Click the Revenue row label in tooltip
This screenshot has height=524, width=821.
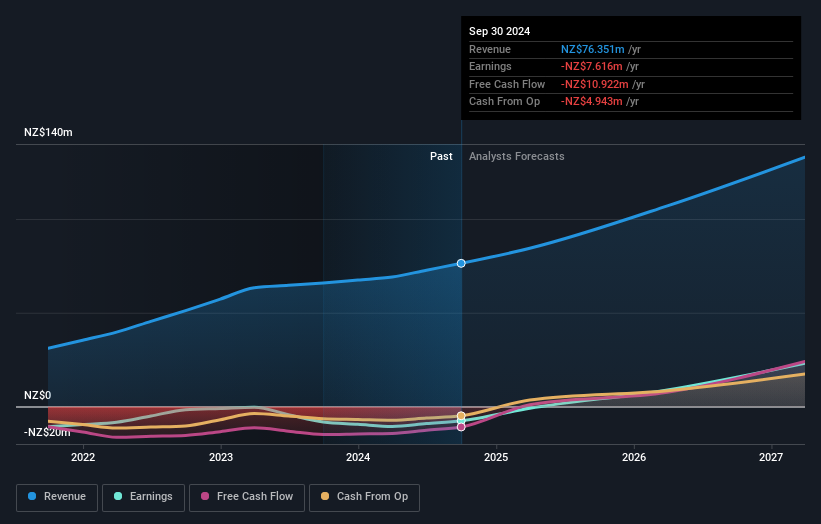[490, 49]
